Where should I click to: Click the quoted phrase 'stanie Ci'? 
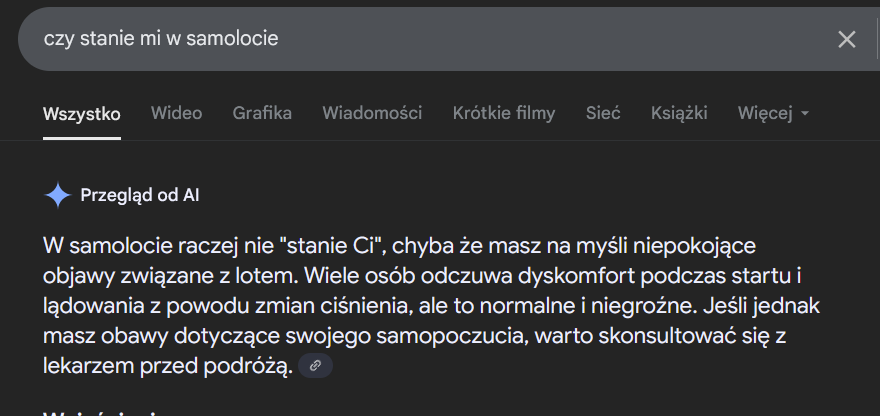coord(329,245)
